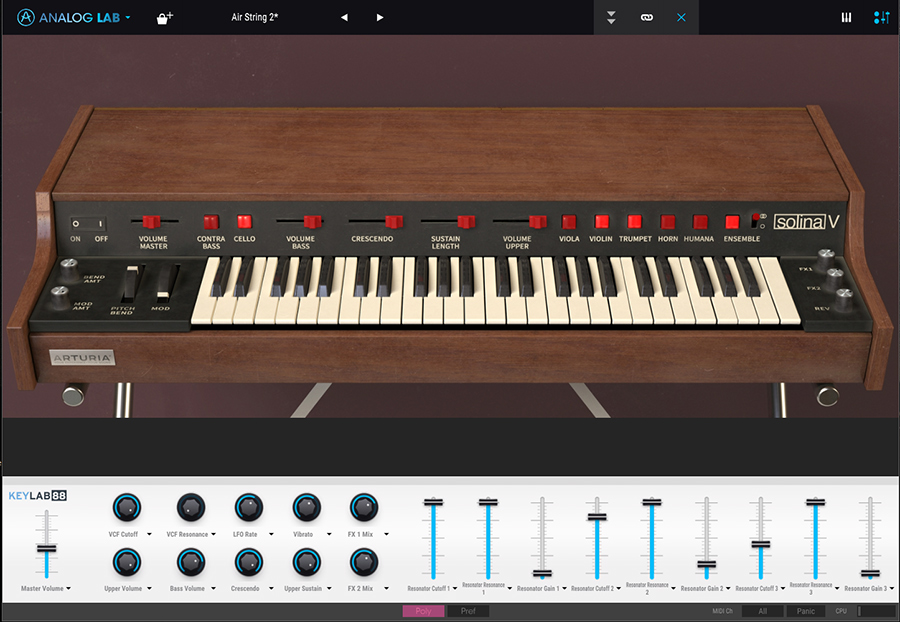Toggle the Horn red button
The image size is (900, 622).
pos(668,222)
